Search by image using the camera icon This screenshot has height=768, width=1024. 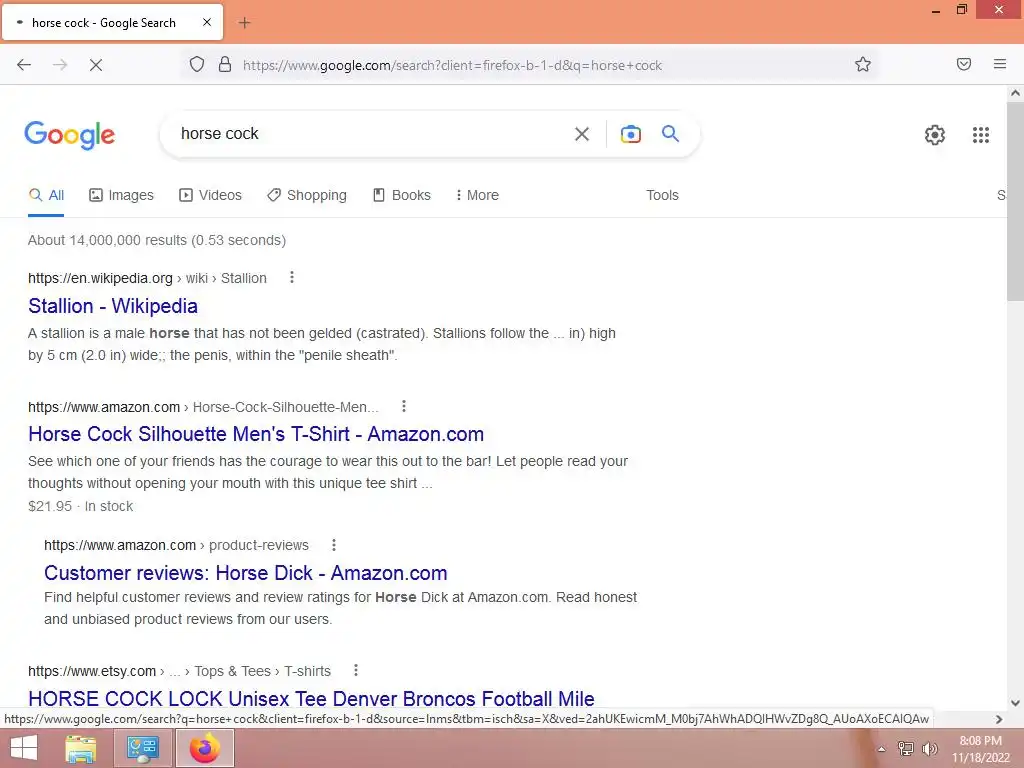point(630,134)
